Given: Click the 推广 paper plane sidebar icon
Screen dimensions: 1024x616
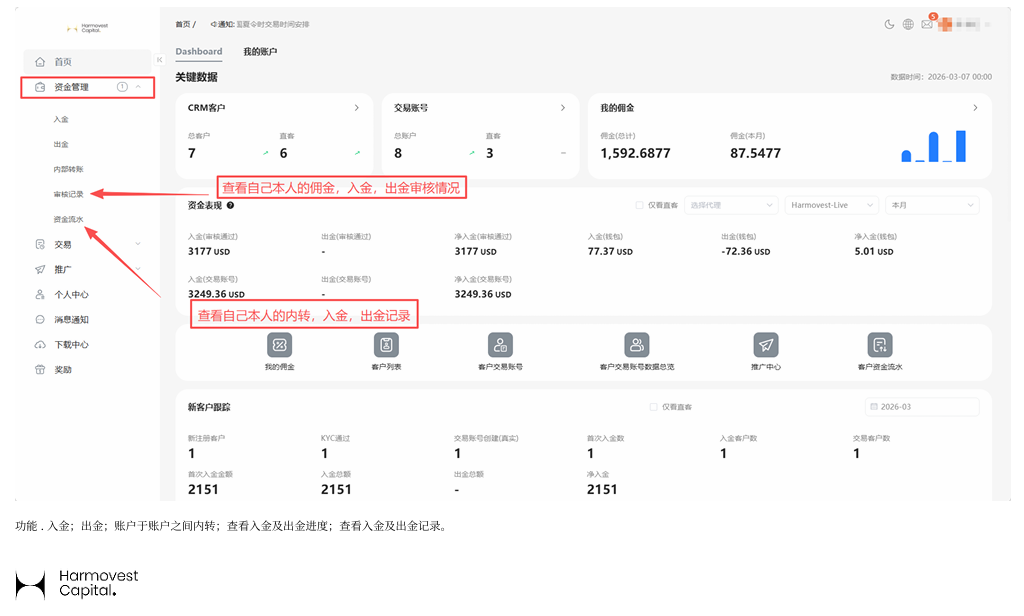Looking at the screenshot, I should coord(40,269).
